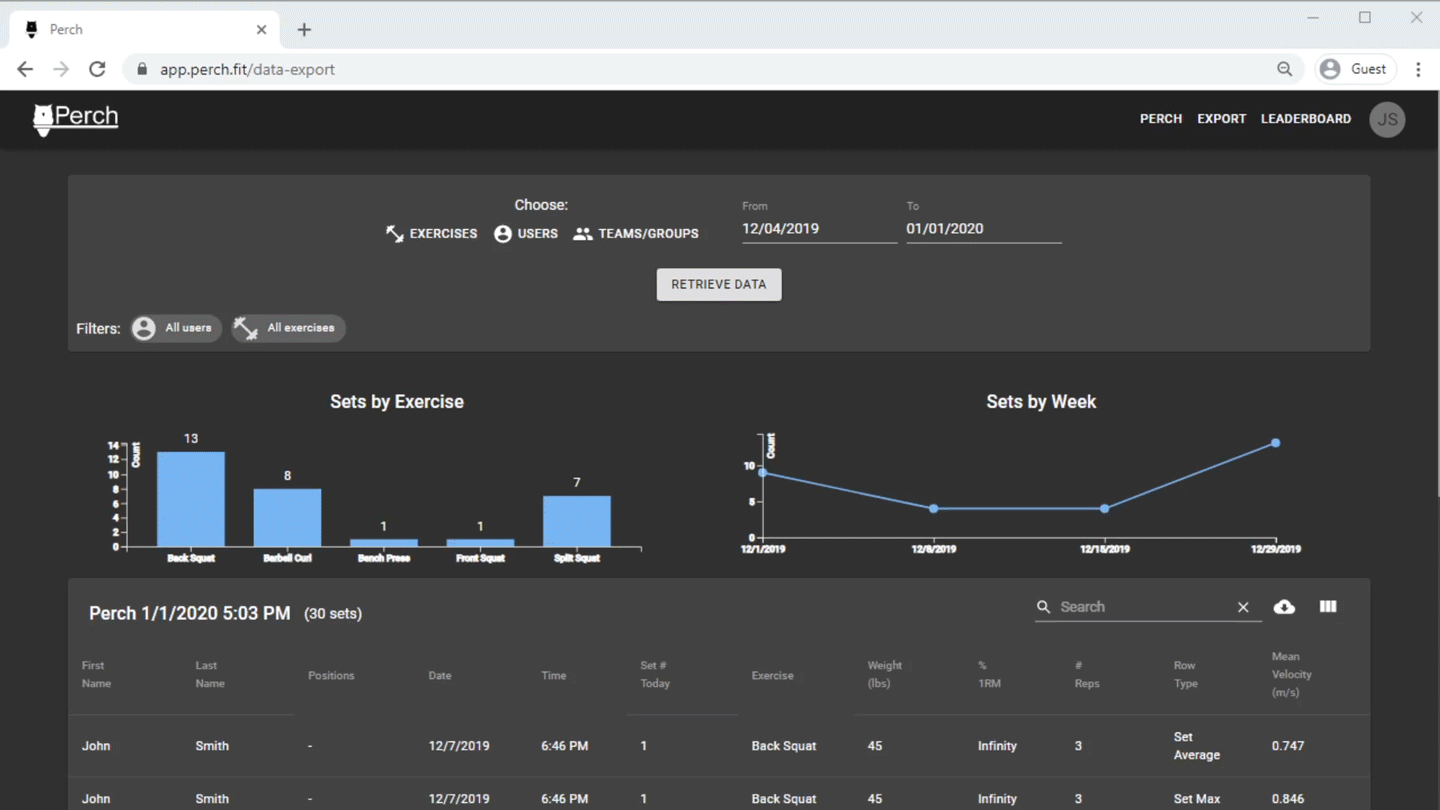This screenshot has height=810, width=1440.
Task: Go back in the browser
Action: coord(25,69)
